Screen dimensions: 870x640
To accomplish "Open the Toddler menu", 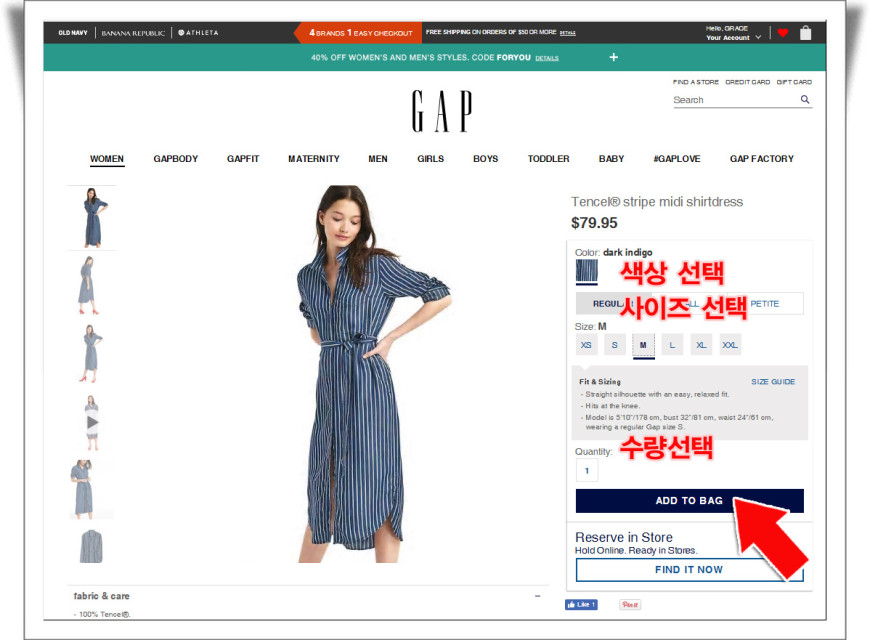I will point(549,159).
